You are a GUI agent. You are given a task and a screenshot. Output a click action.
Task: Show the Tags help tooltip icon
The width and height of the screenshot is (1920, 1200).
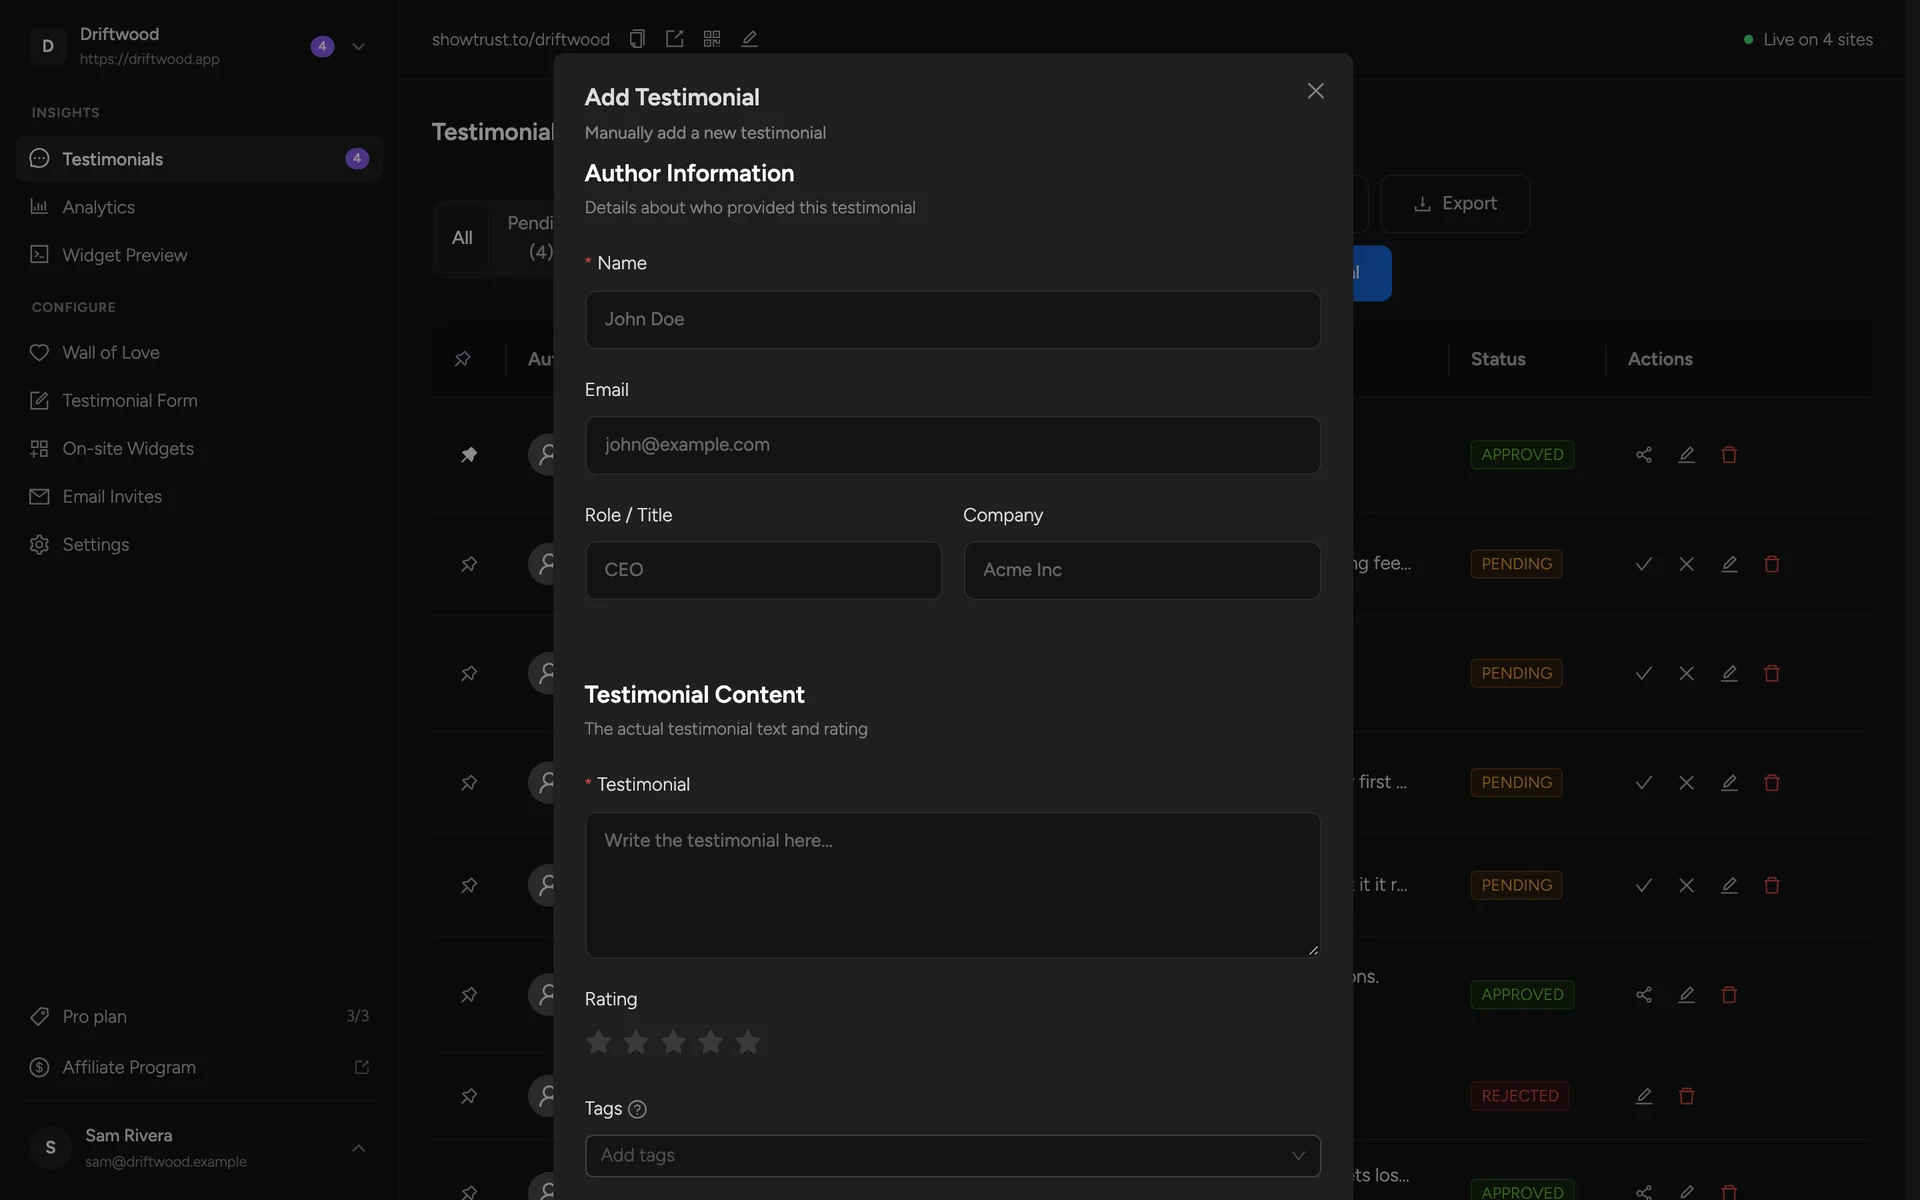(x=637, y=1109)
